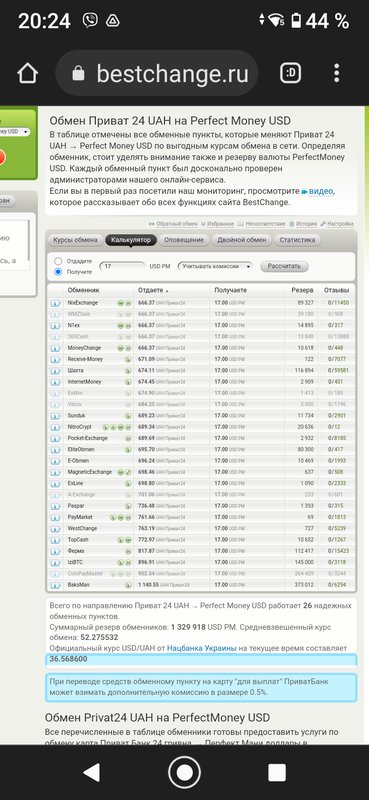Image resolution: width=369 pixels, height=800 pixels.
Task: Tap the bestchange.ru address bar
Action: [x=157, y=74]
